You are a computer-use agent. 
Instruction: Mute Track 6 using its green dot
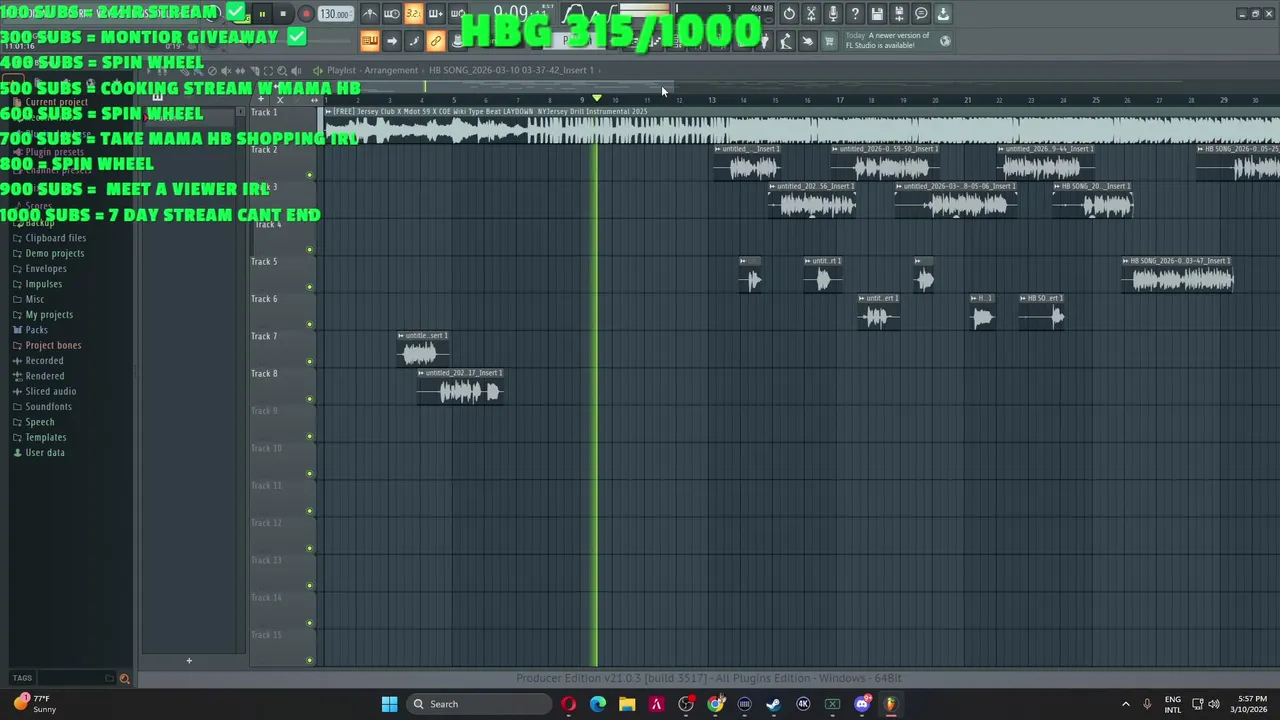coord(309,324)
